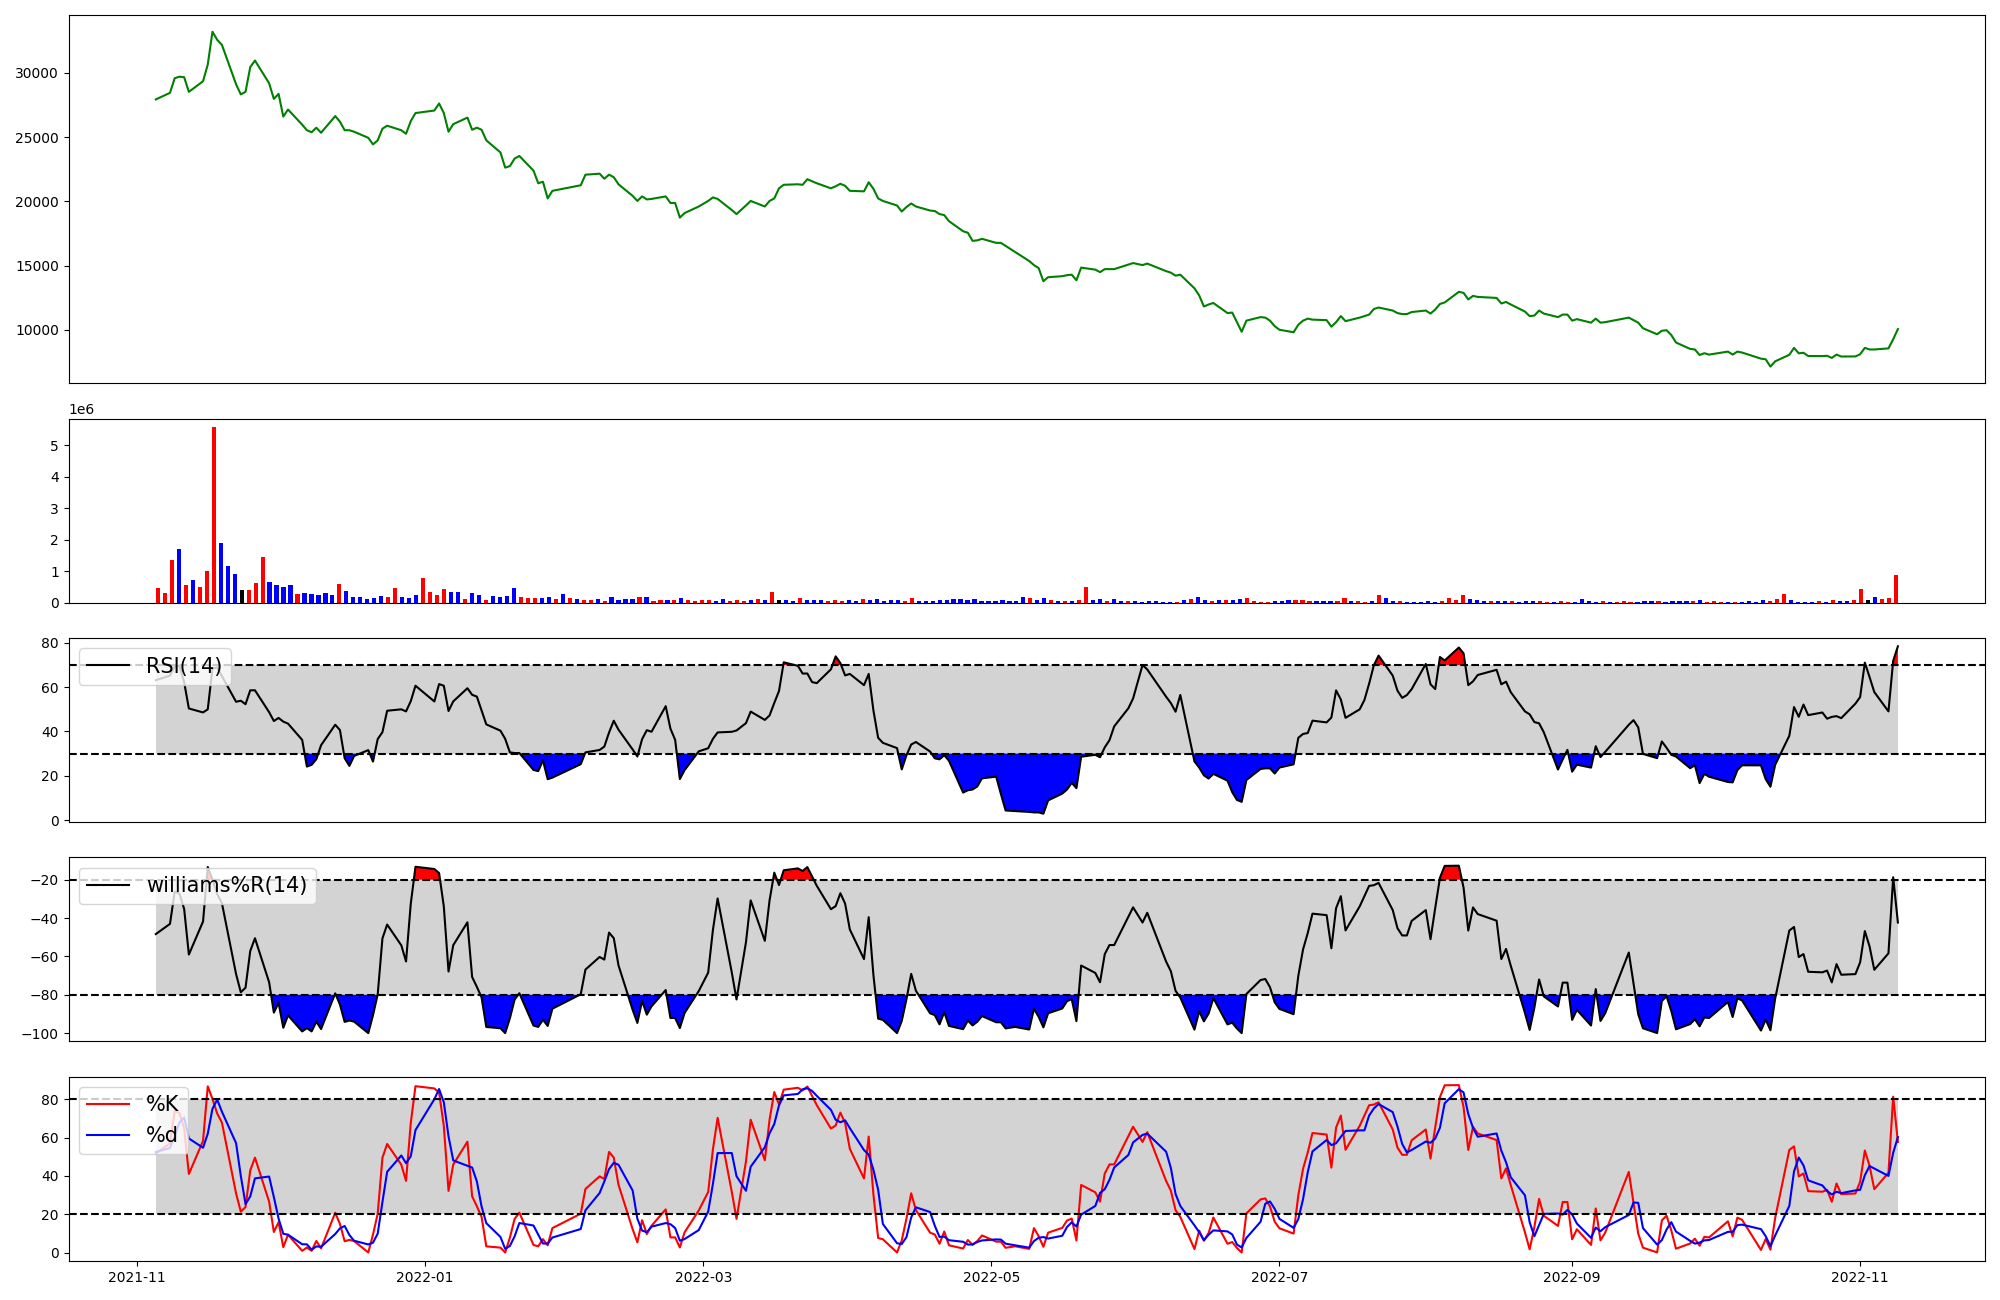Click the williams%R(14) legend label
This screenshot has height=1300, width=2000.
[226, 885]
